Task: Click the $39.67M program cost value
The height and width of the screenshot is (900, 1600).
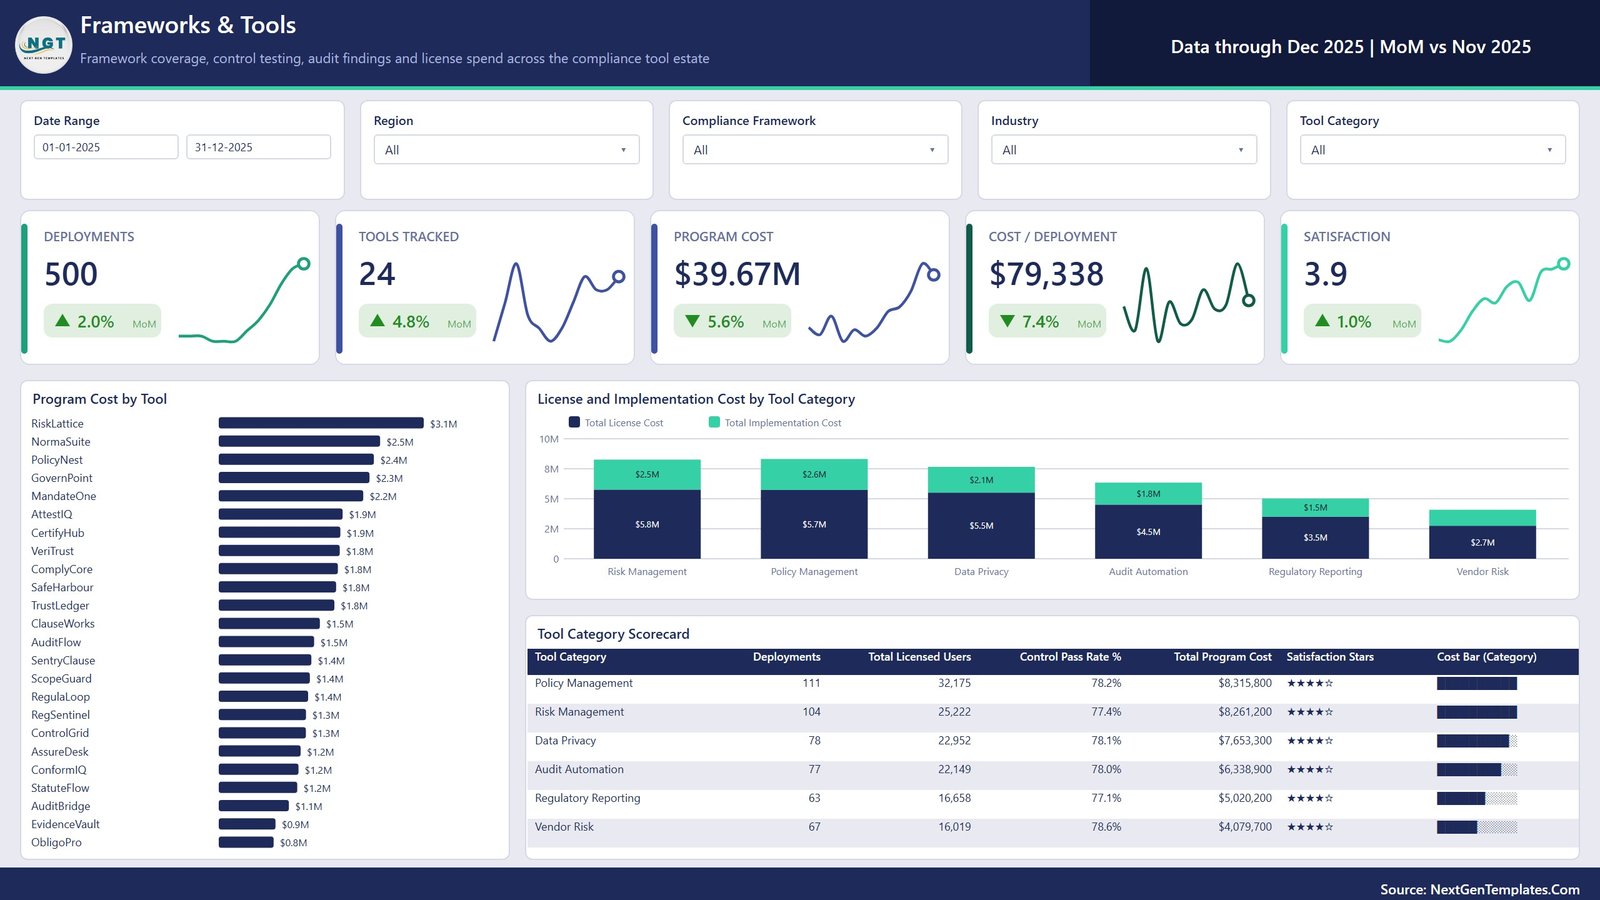Action: coord(737,274)
